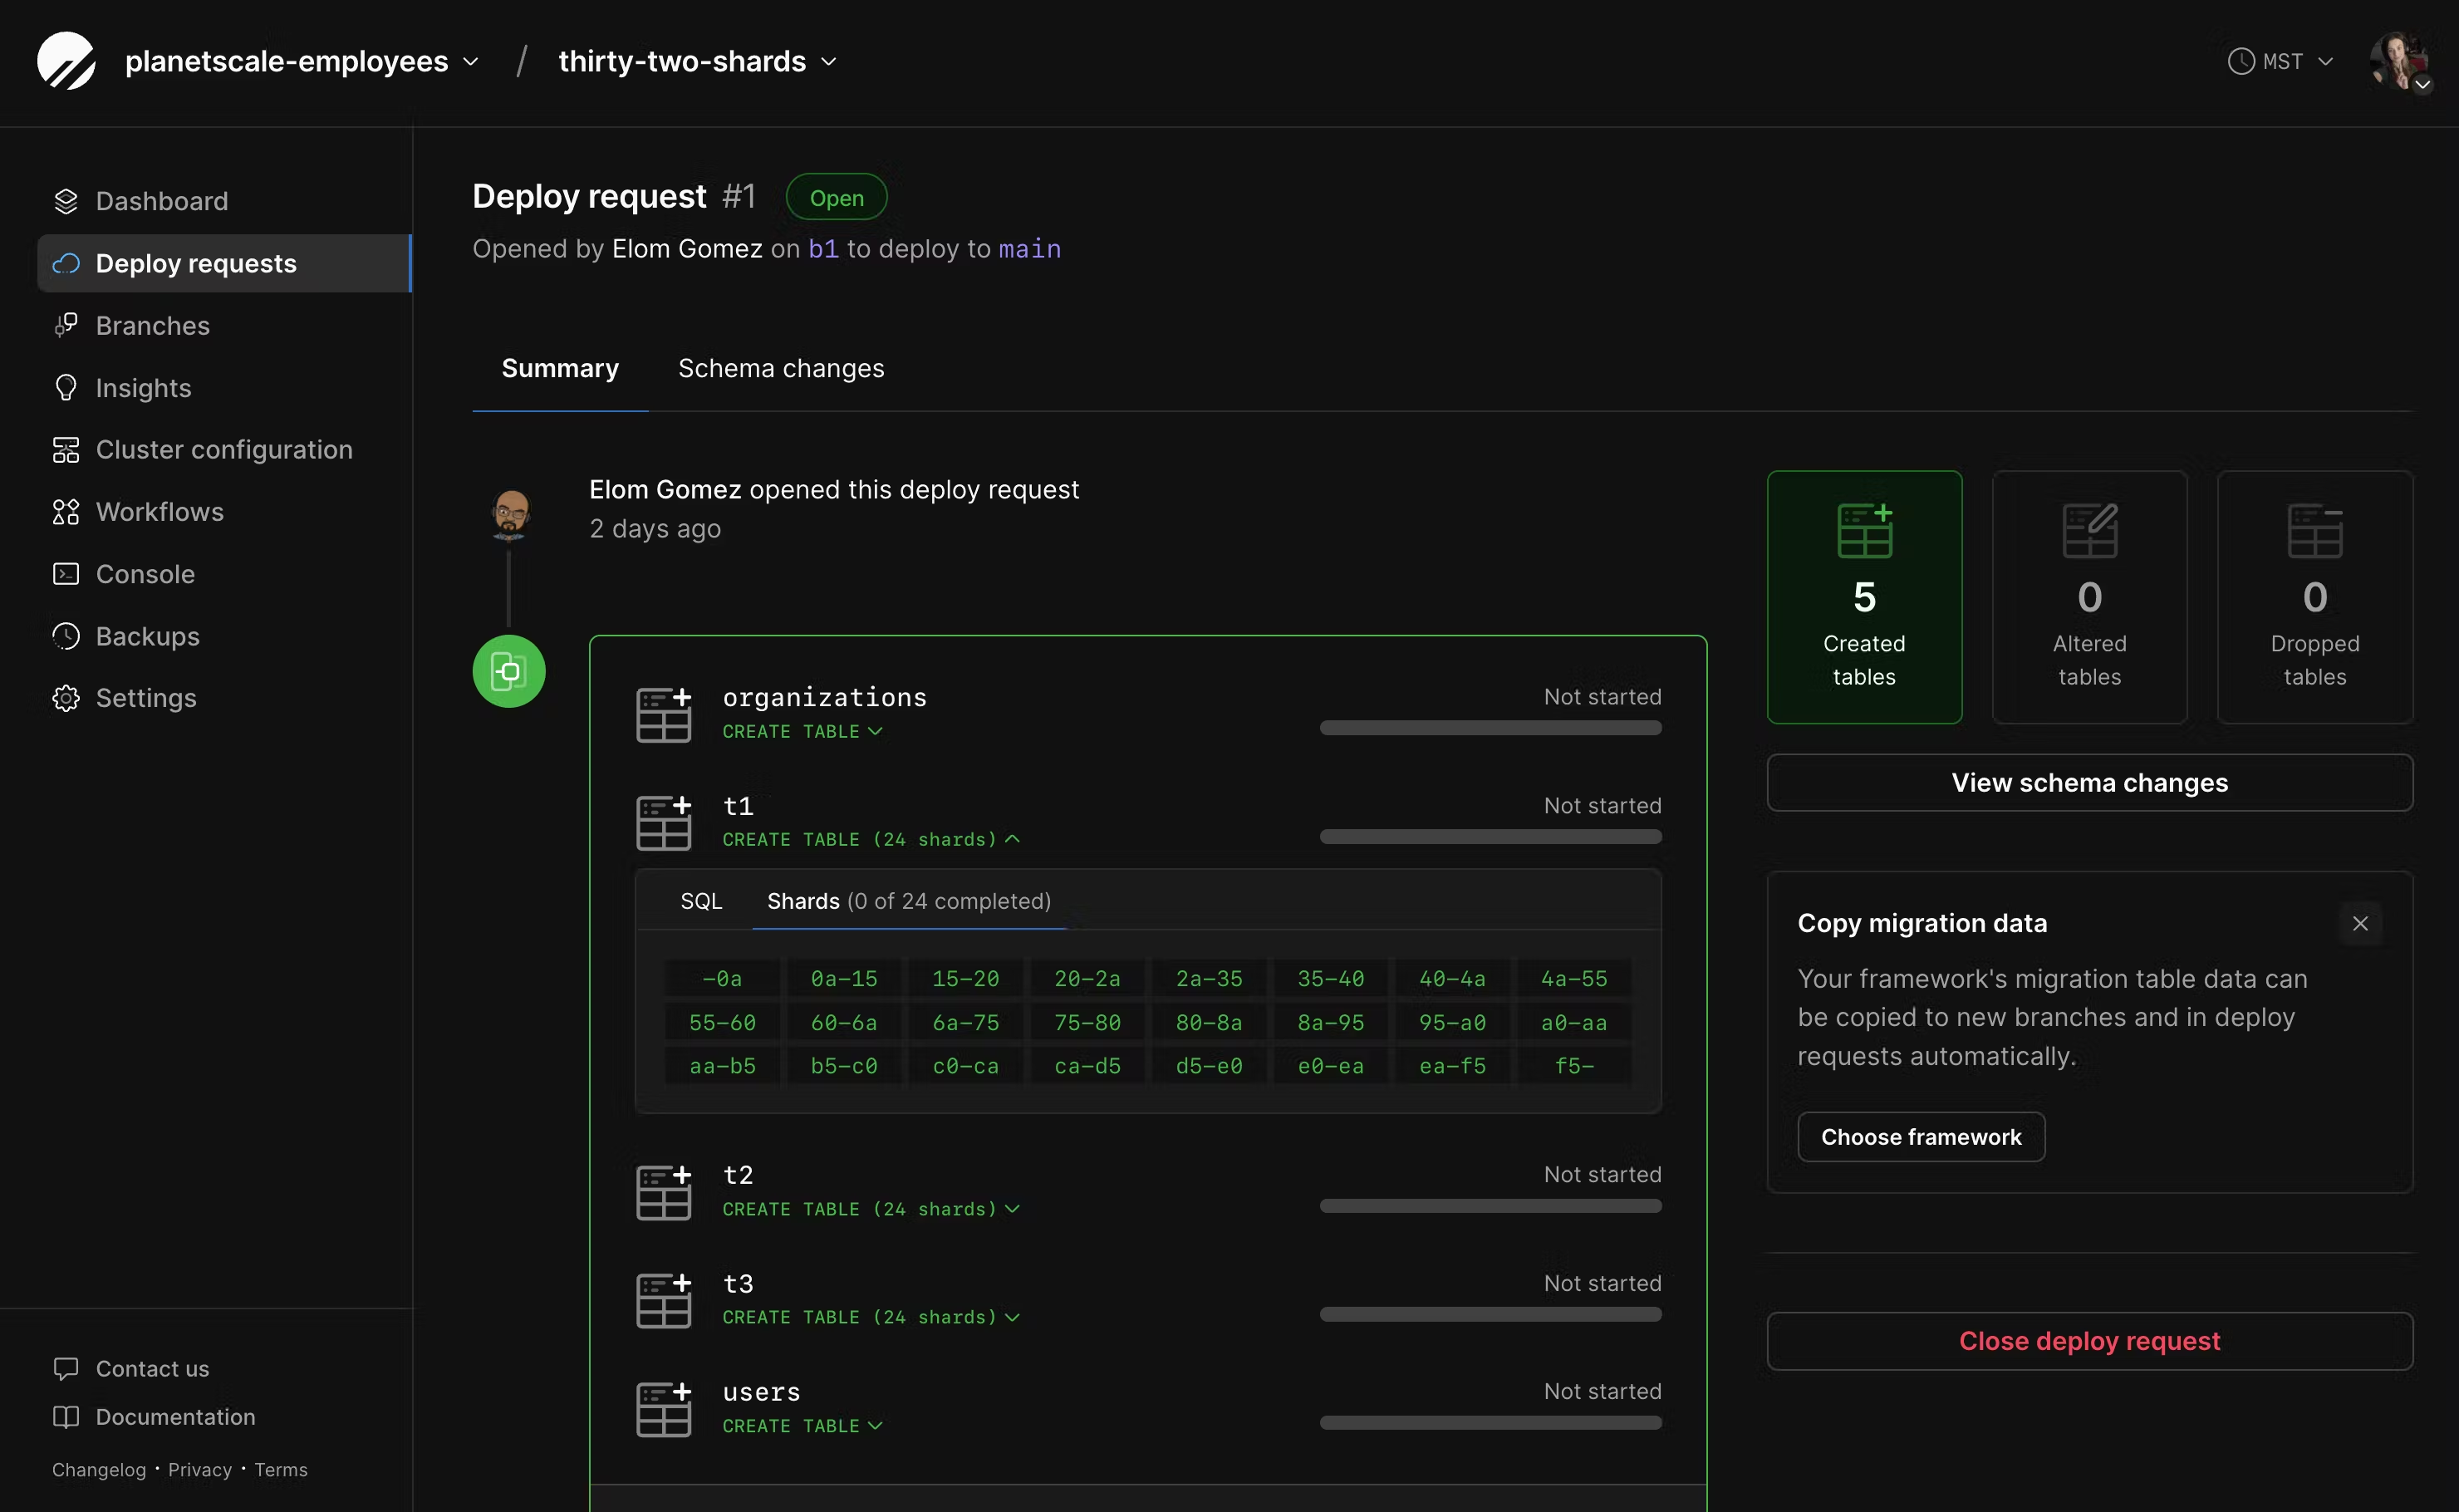The height and width of the screenshot is (1512, 2459).
Task: Open Settings via the gear icon
Action: [x=65, y=698]
